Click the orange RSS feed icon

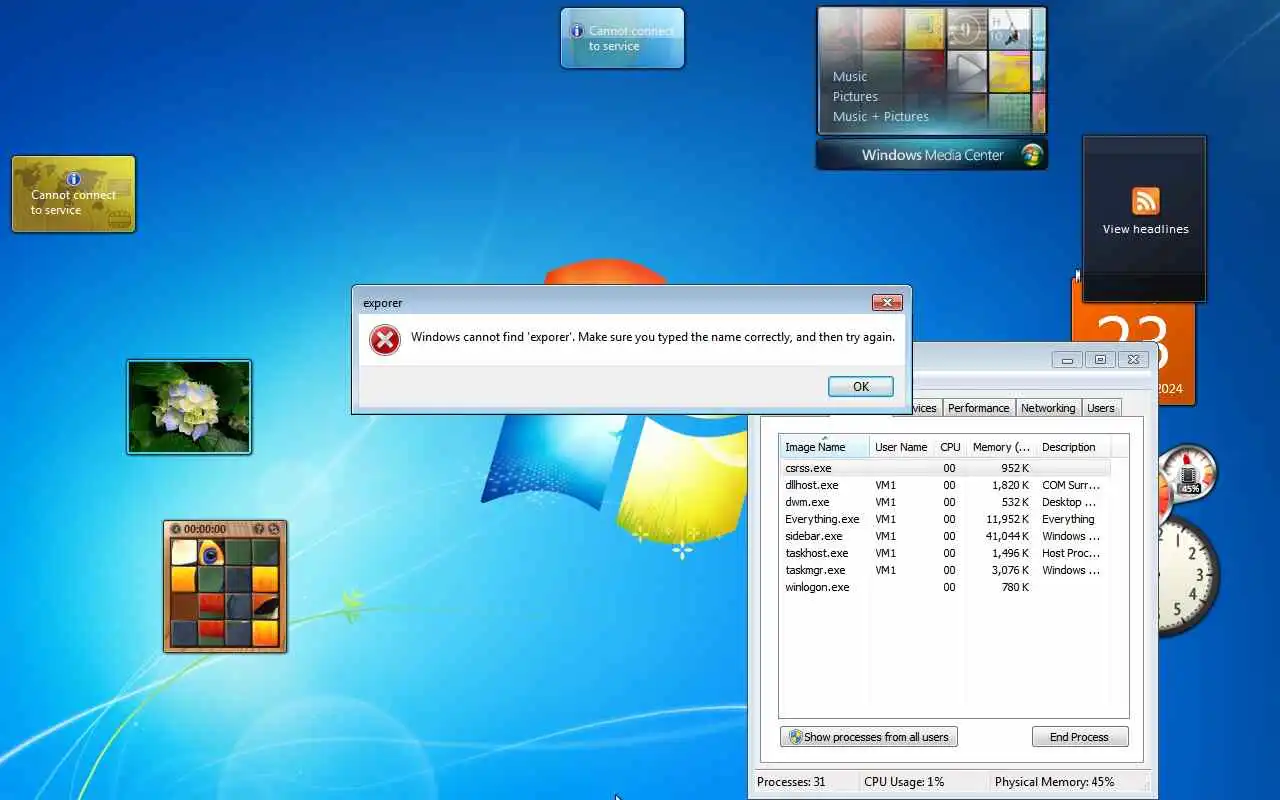coord(1146,201)
